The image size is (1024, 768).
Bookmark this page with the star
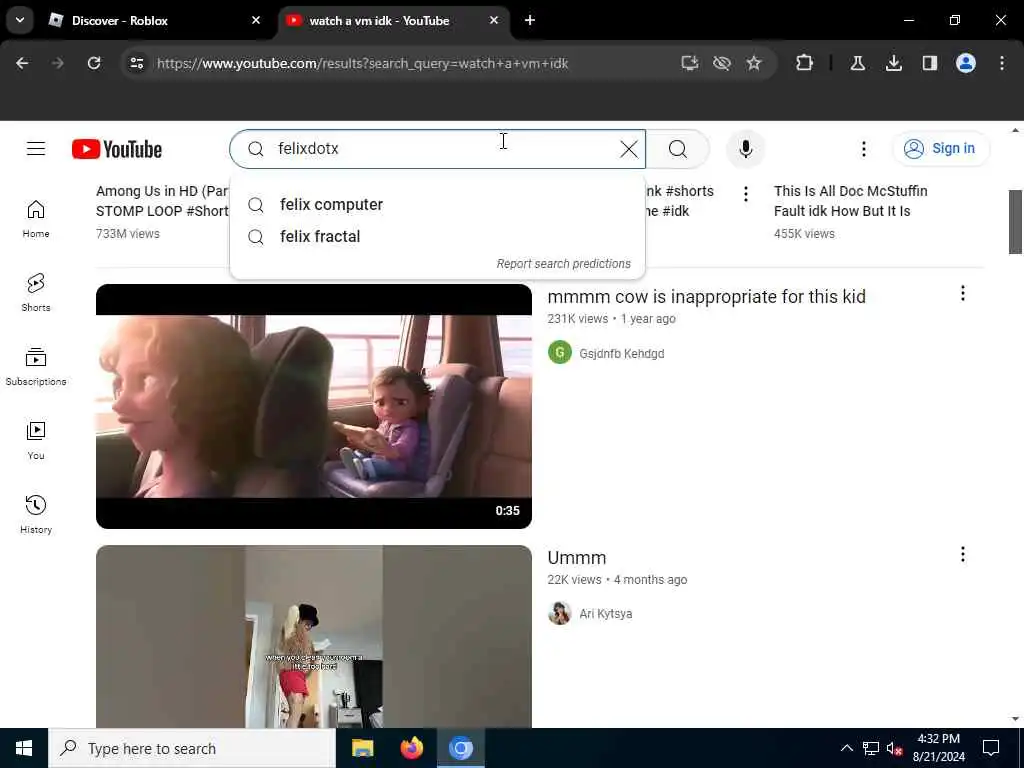[x=754, y=63]
